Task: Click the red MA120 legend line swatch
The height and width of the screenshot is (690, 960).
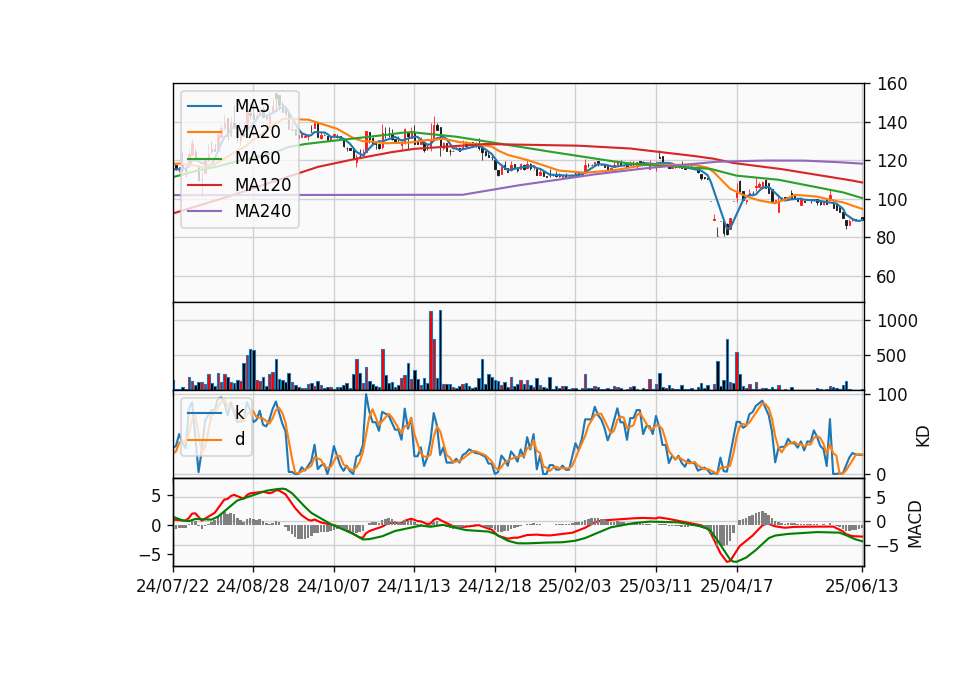Action: (204, 186)
